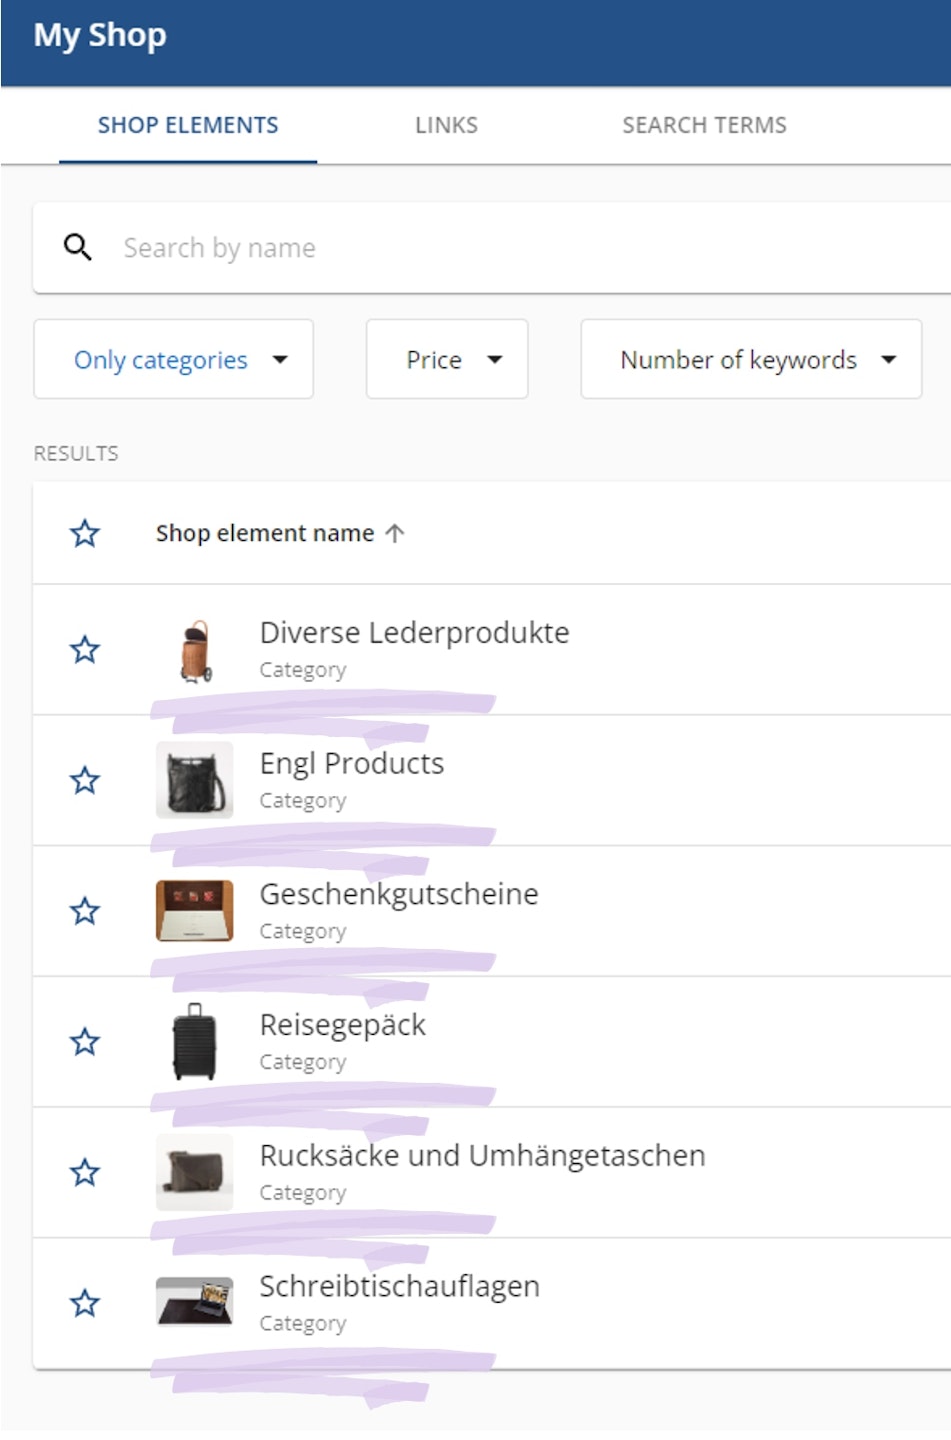Switch to the Links tab
This screenshot has width=951, height=1440.
click(446, 125)
